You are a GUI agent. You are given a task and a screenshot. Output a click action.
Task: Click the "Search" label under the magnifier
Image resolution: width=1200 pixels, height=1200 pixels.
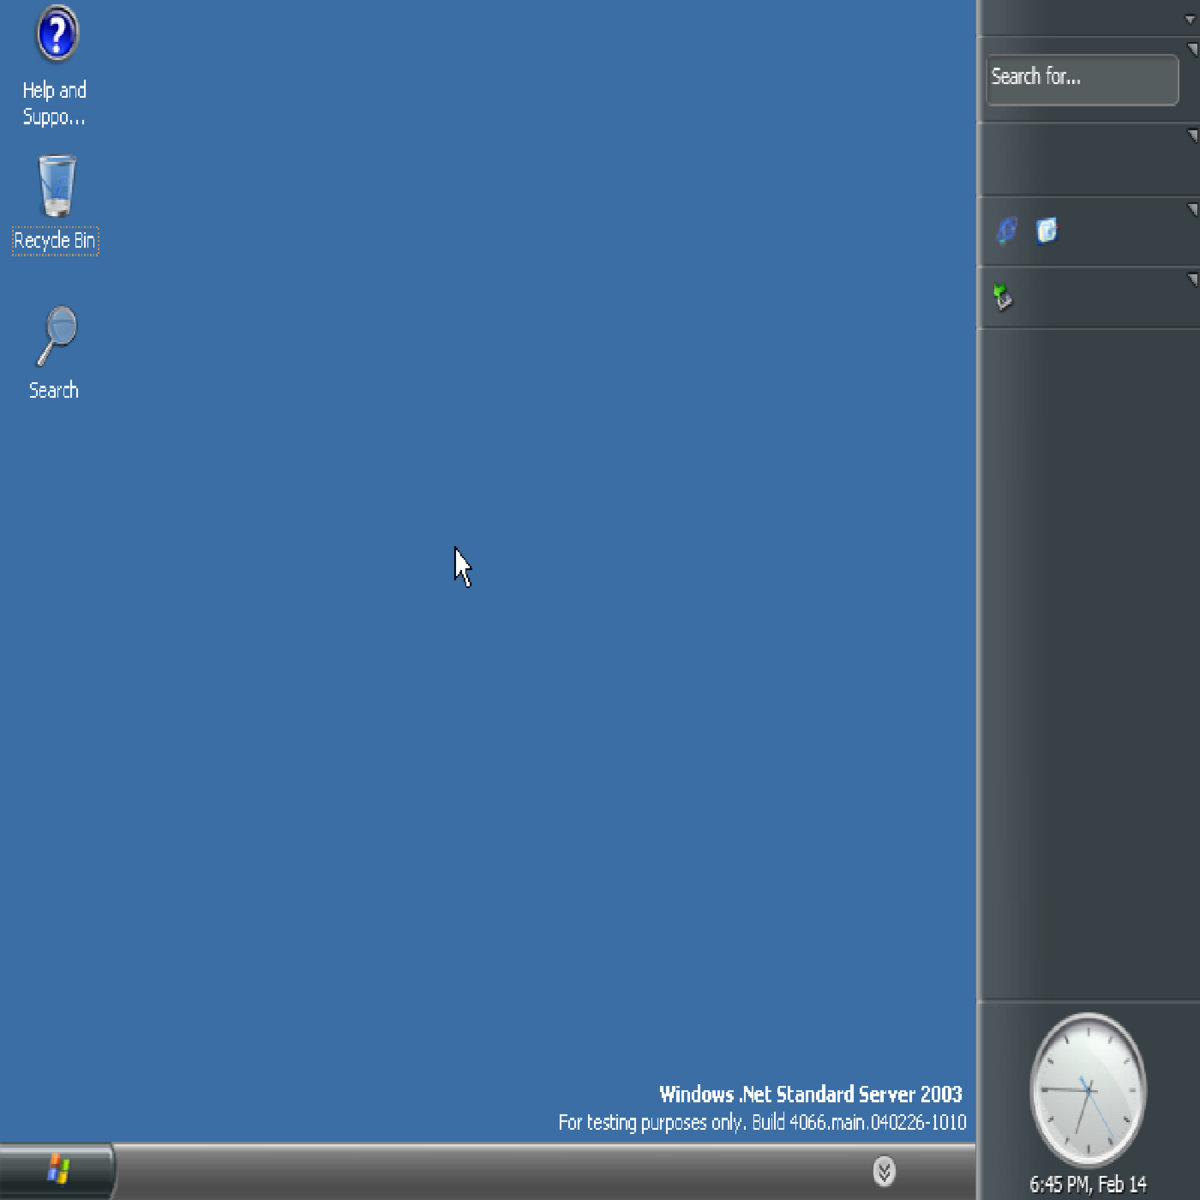click(x=54, y=390)
